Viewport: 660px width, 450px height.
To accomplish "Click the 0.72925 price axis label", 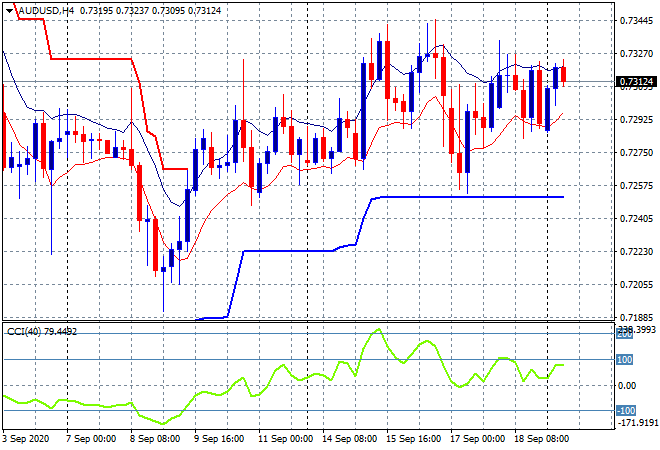I will click(x=636, y=120).
